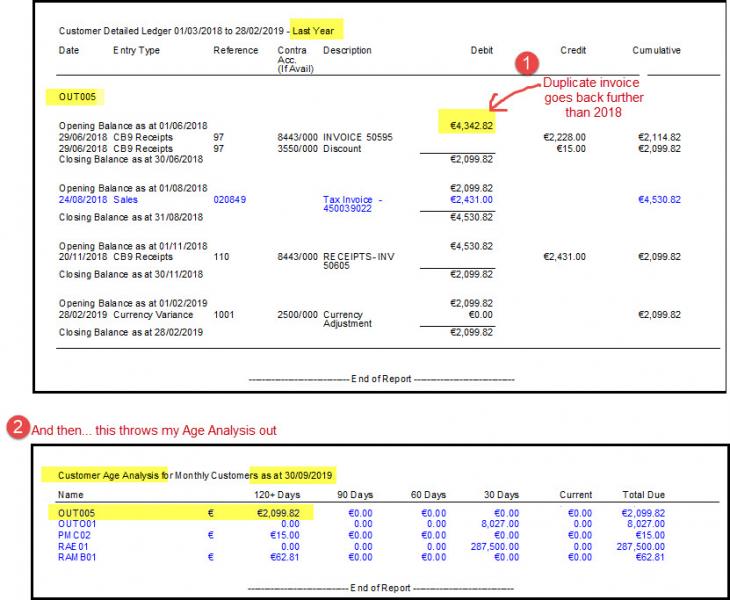Image resolution: width=730 pixels, height=600 pixels.
Task: Click the 'Cumulative' column header in the ledger
Action: (x=656, y=50)
